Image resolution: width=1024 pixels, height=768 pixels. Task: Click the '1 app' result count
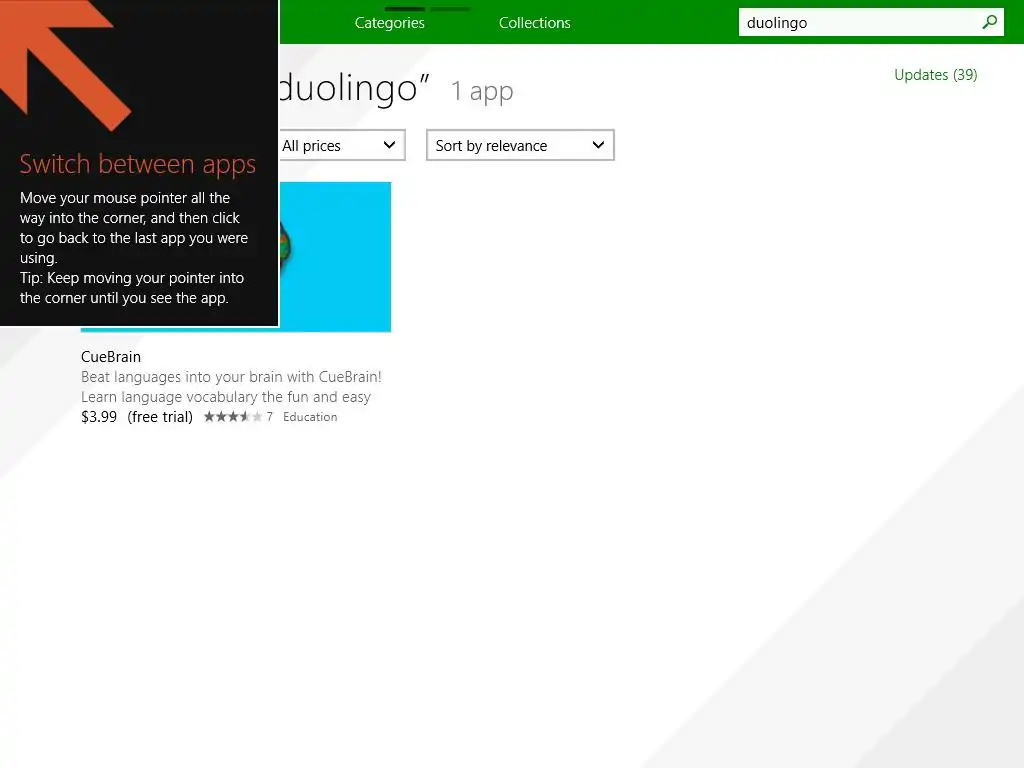pyautogui.click(x=482, y=91)
